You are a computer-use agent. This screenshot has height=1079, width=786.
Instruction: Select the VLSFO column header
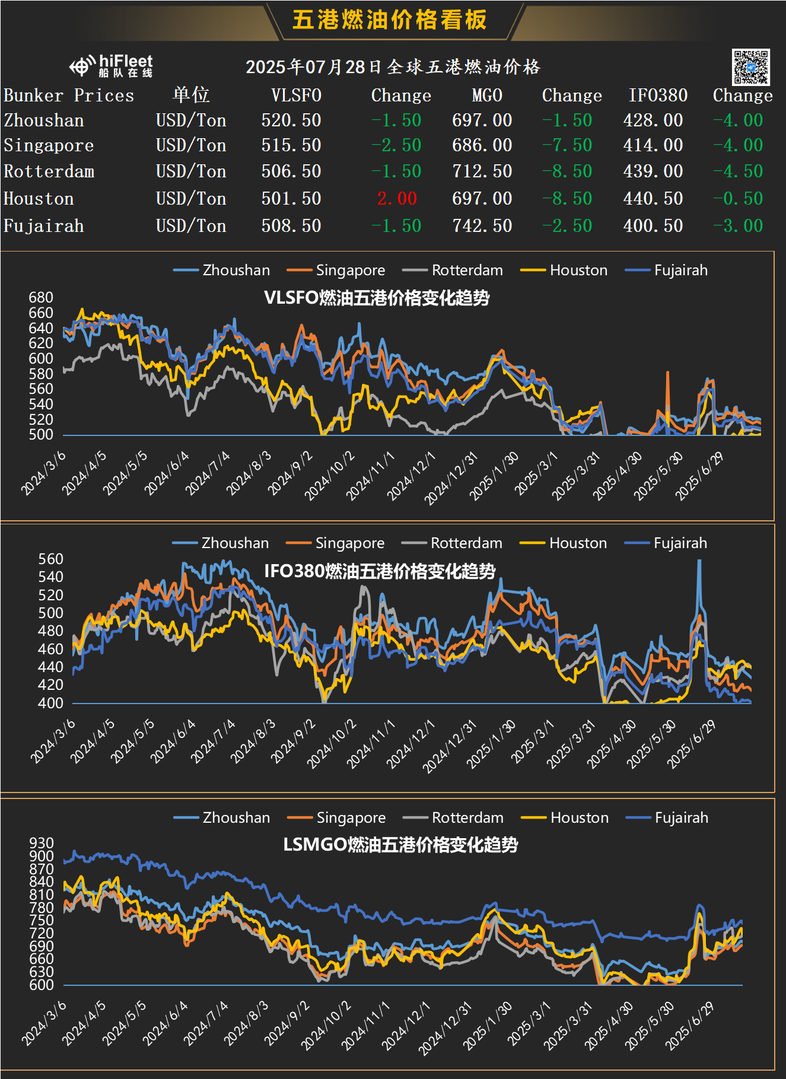pos(296,96)
